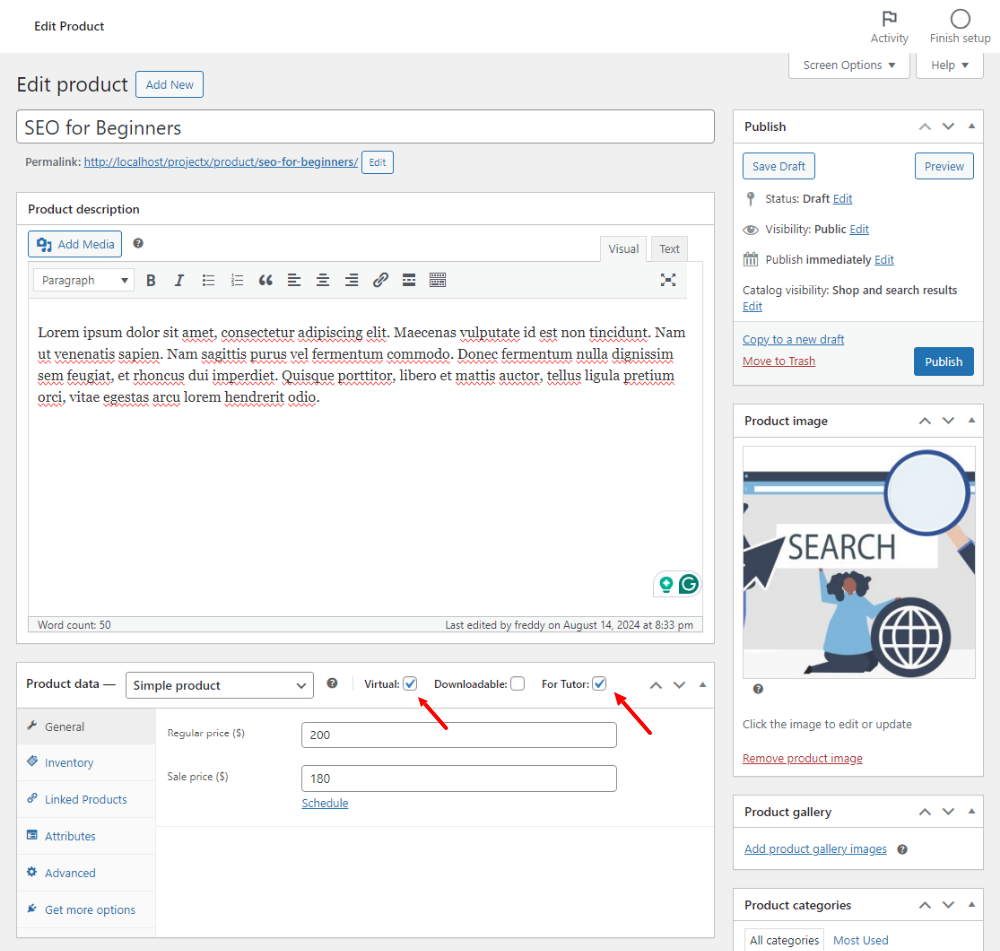Image resolution: width=1000 pixels, height=951 pixels.
Task: Apply blockquote formatting
Action: 265,280
